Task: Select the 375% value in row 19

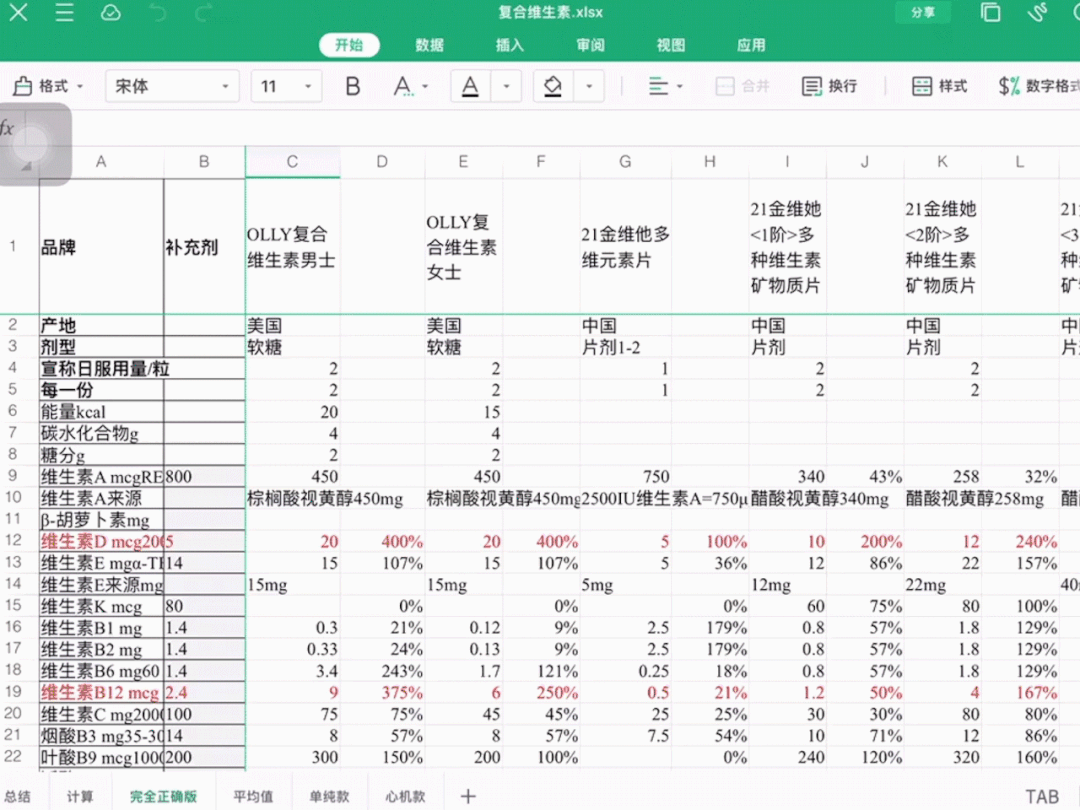Action: pos(383,692)
